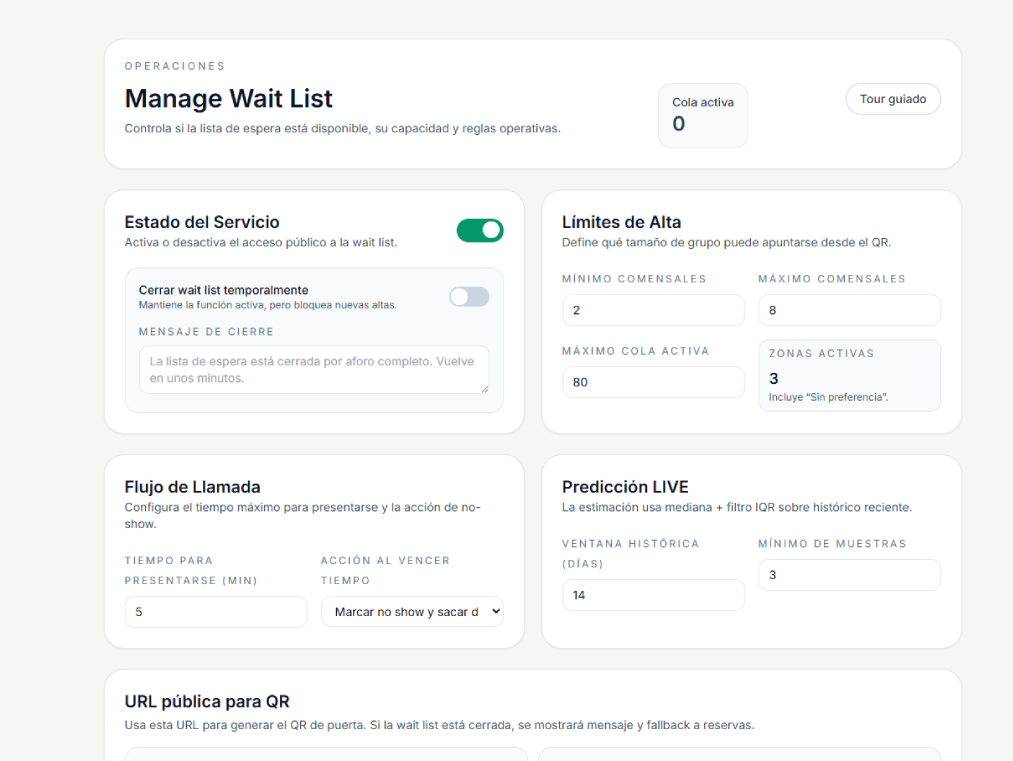Open the Acción al vencer tiempo dropdown
1013x761 pixels.
tap(411, 612)
